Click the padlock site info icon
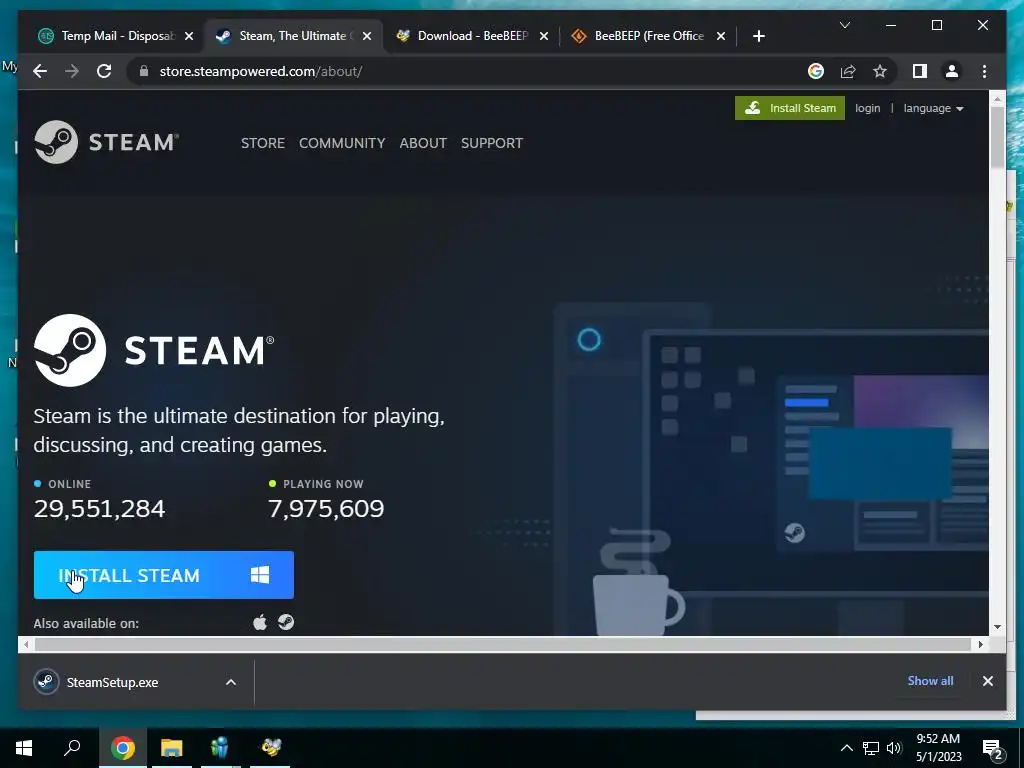Image resolution: width=1024 pixels, height=768 pixels. pyautogui.click(x=144, y=71)
